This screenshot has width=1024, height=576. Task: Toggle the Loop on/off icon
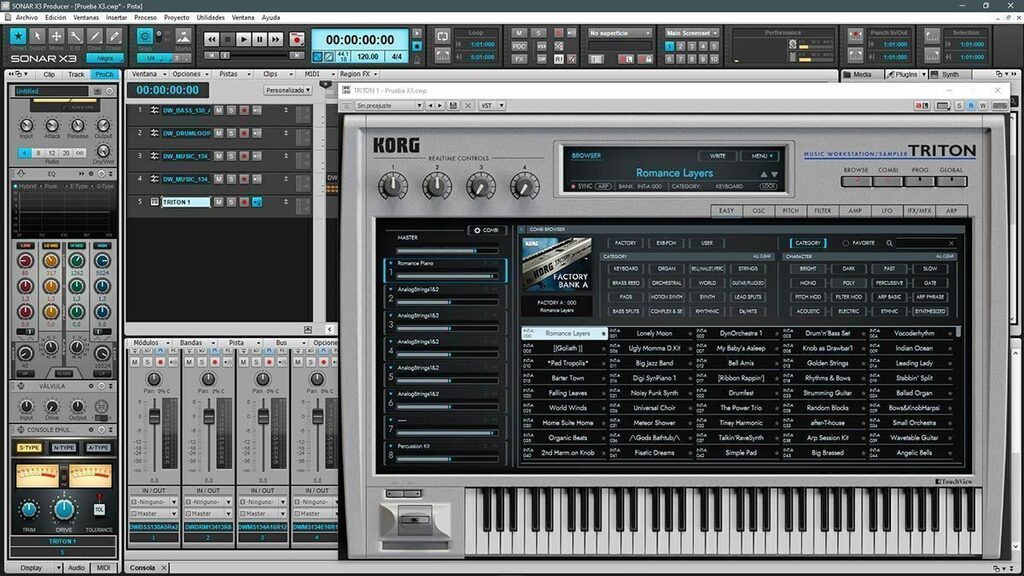[x=442, y=36]
